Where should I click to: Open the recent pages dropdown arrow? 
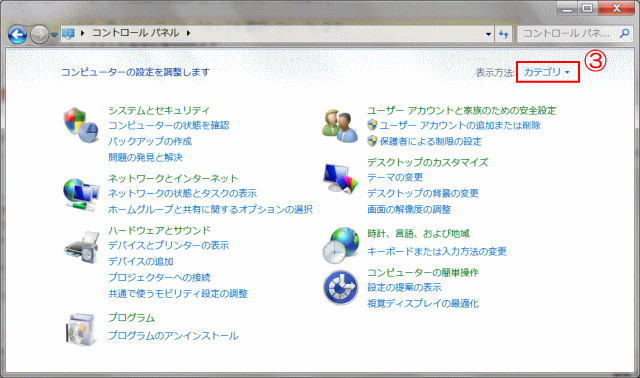[54, 35]
